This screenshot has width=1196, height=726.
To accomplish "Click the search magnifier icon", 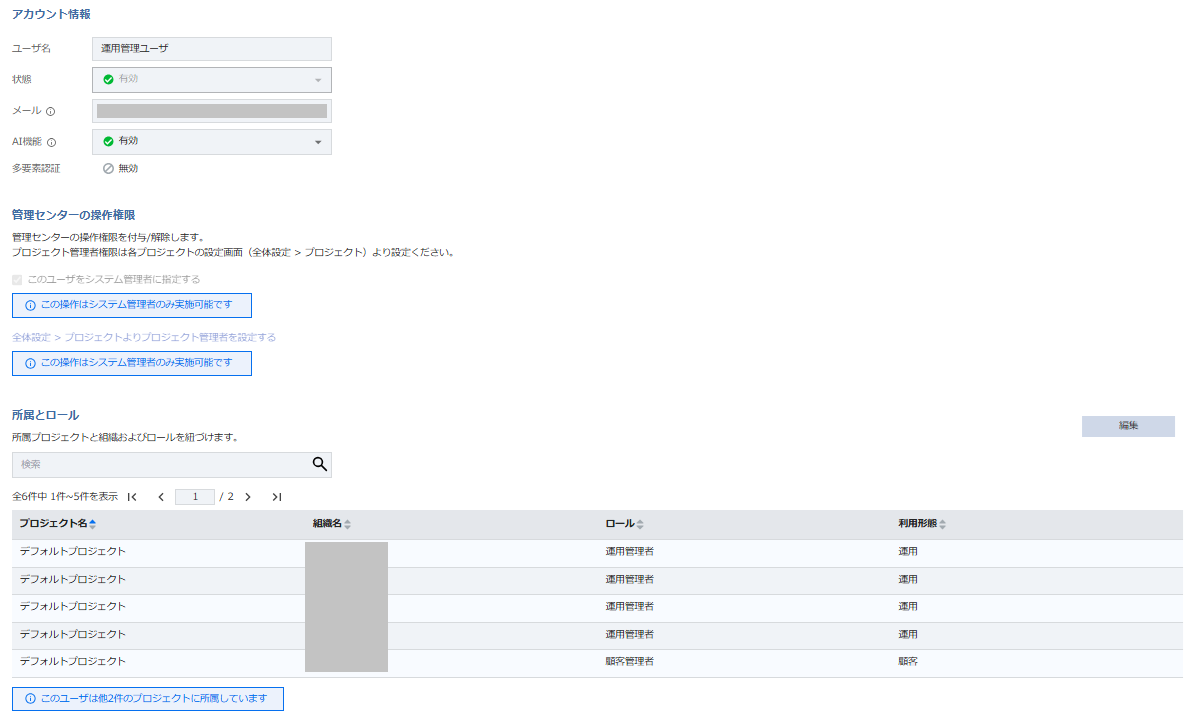I will point(319,464).
